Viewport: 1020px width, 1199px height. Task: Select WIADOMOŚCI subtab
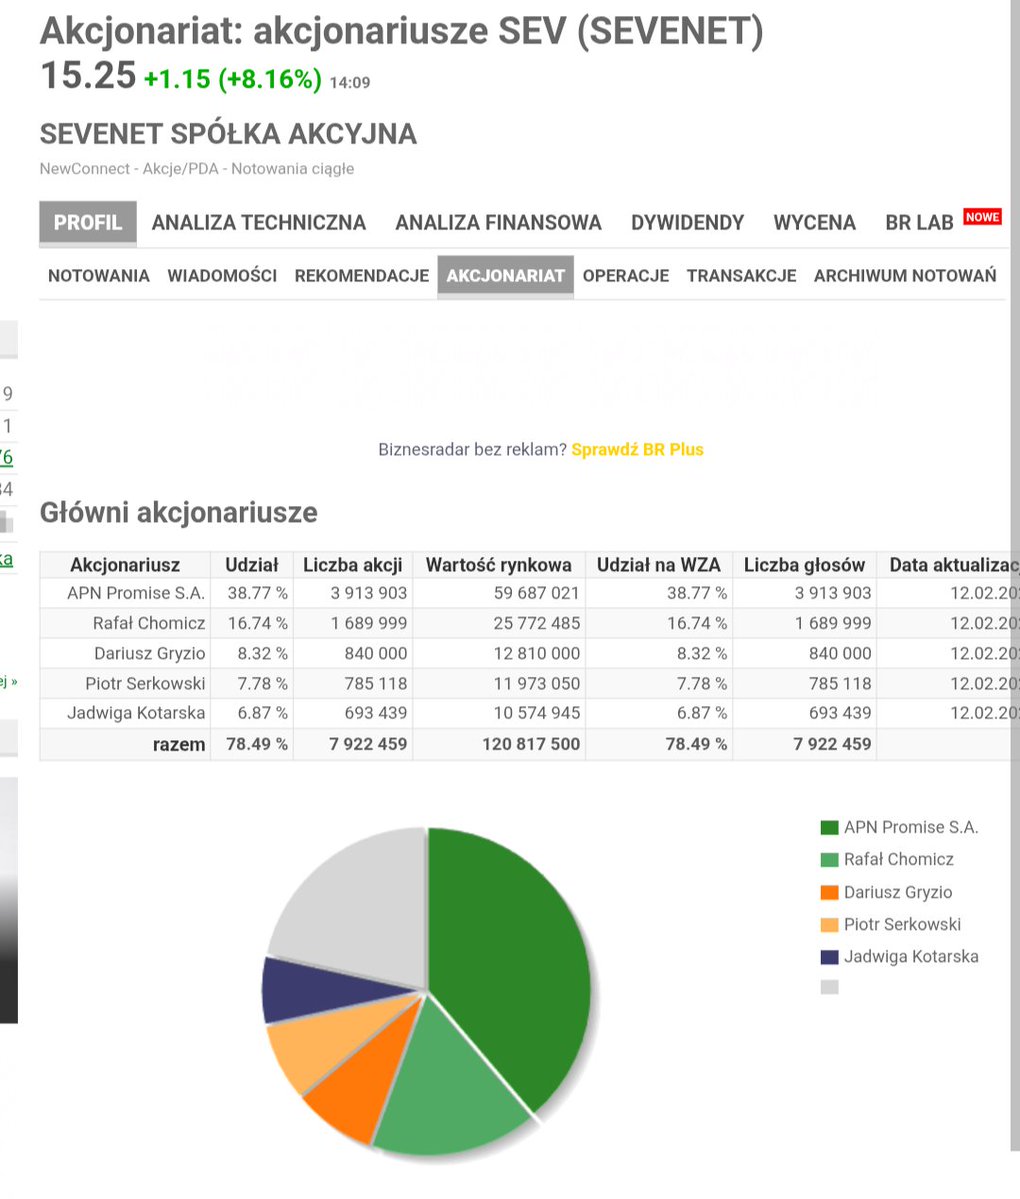point(222,275)
